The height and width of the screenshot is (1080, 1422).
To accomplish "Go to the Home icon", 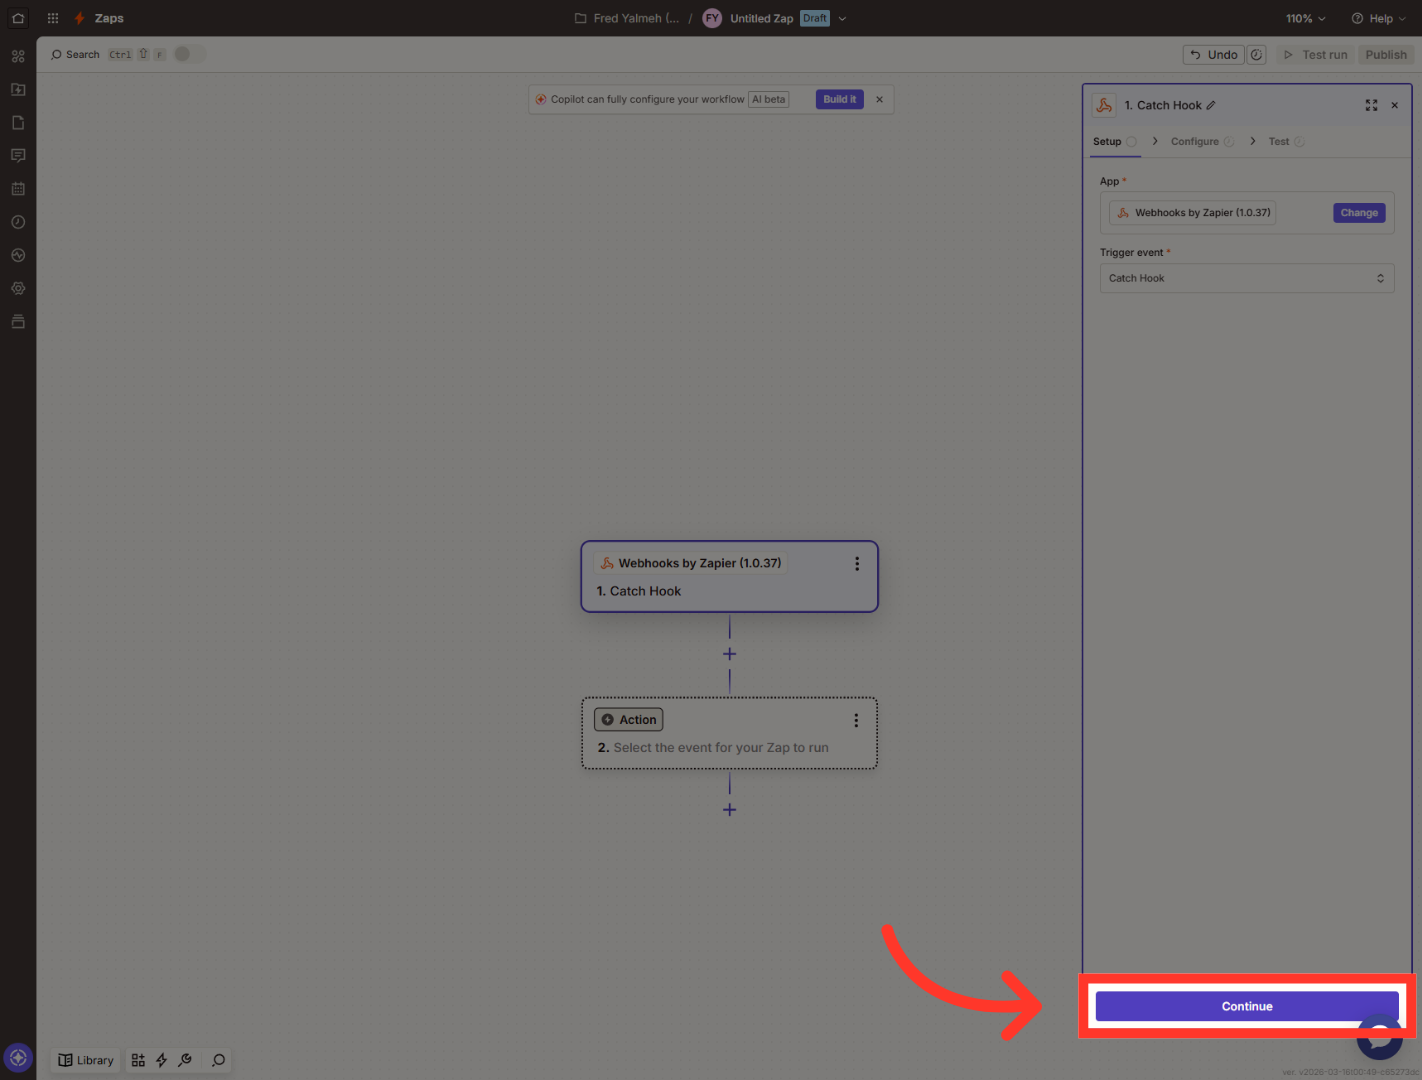I will 18,18.
